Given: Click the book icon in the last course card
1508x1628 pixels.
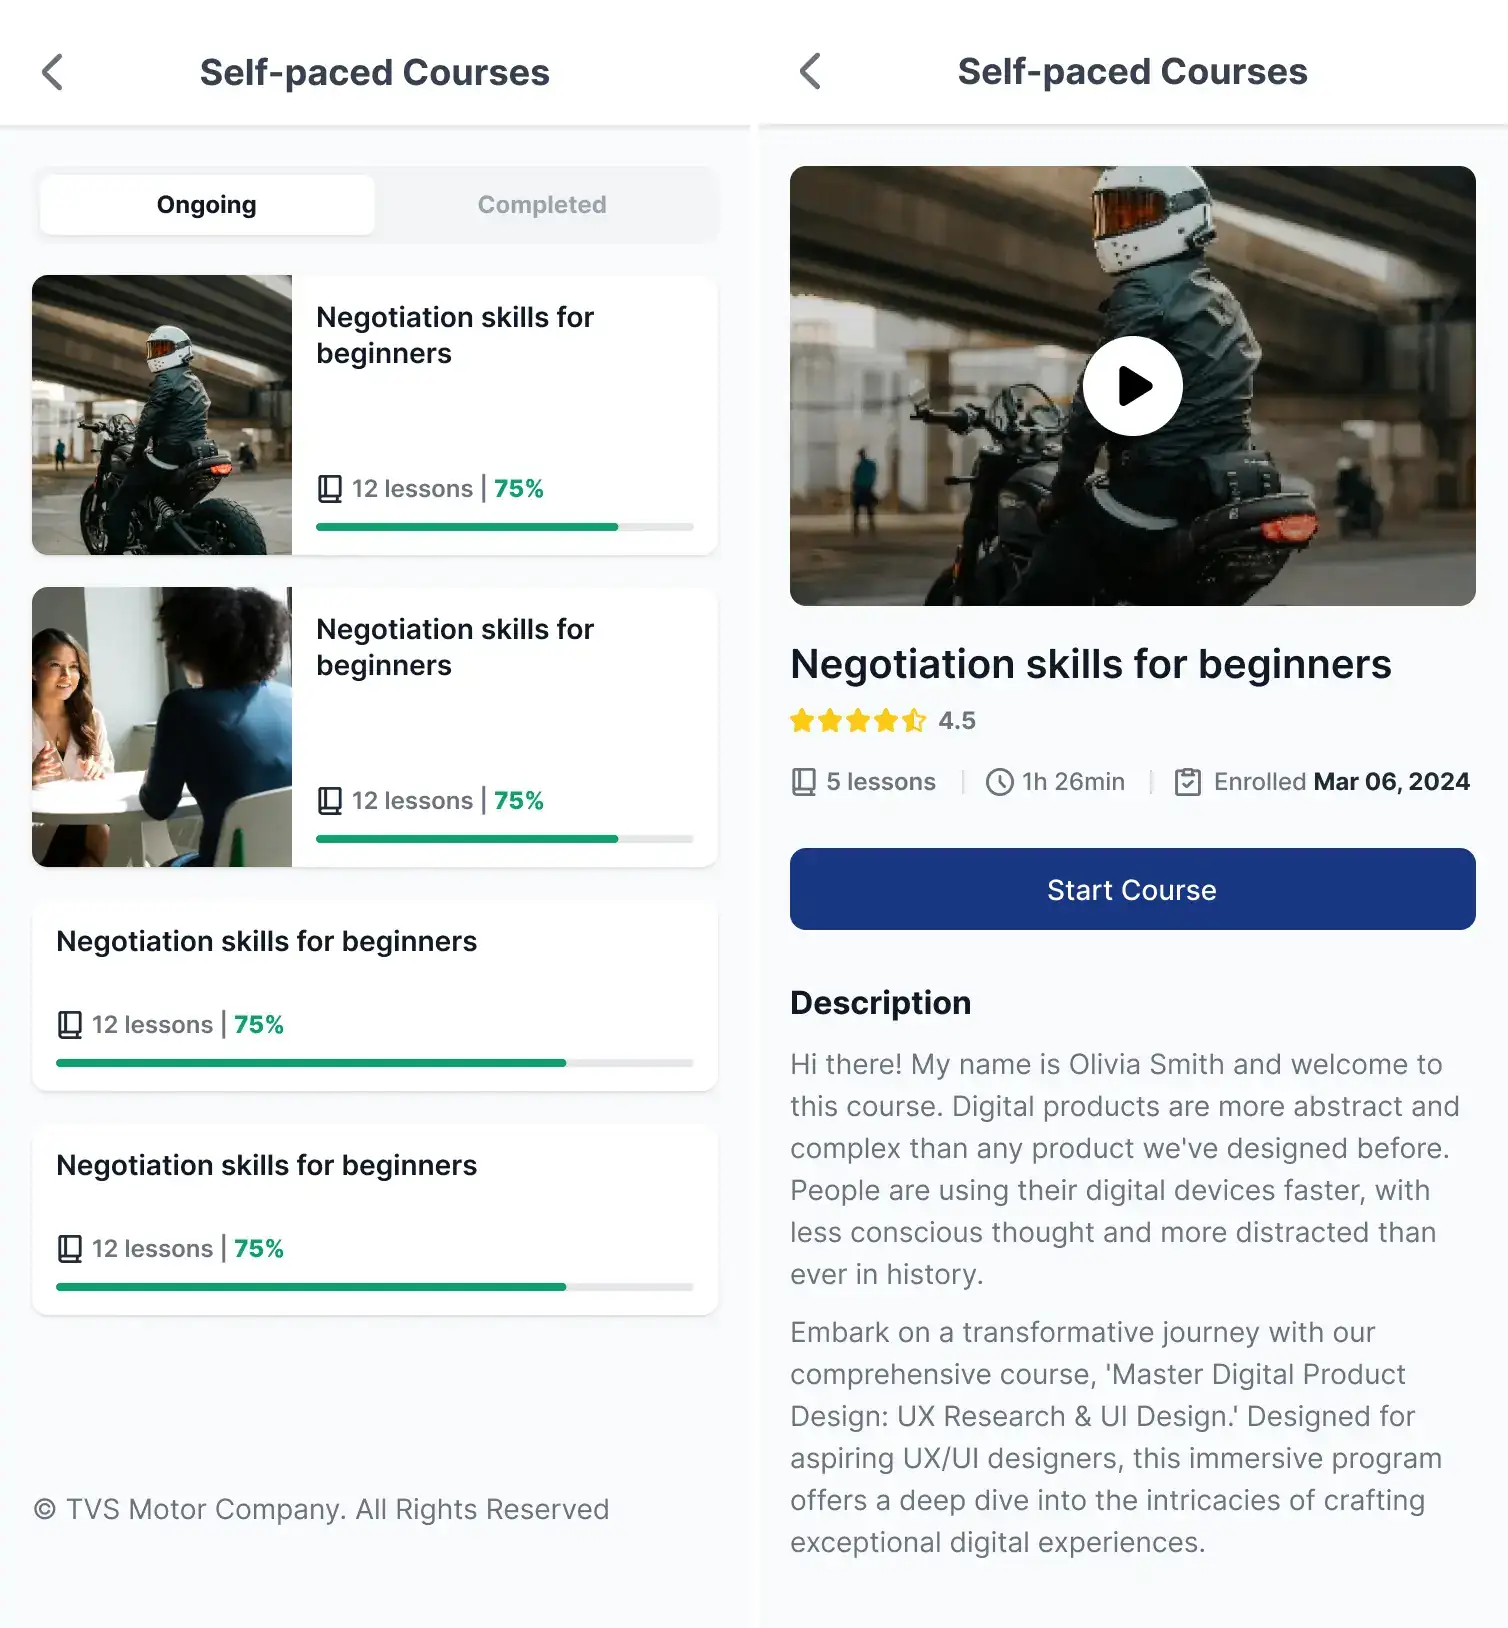Looking at the screenshot, I should pos(70,1249).
